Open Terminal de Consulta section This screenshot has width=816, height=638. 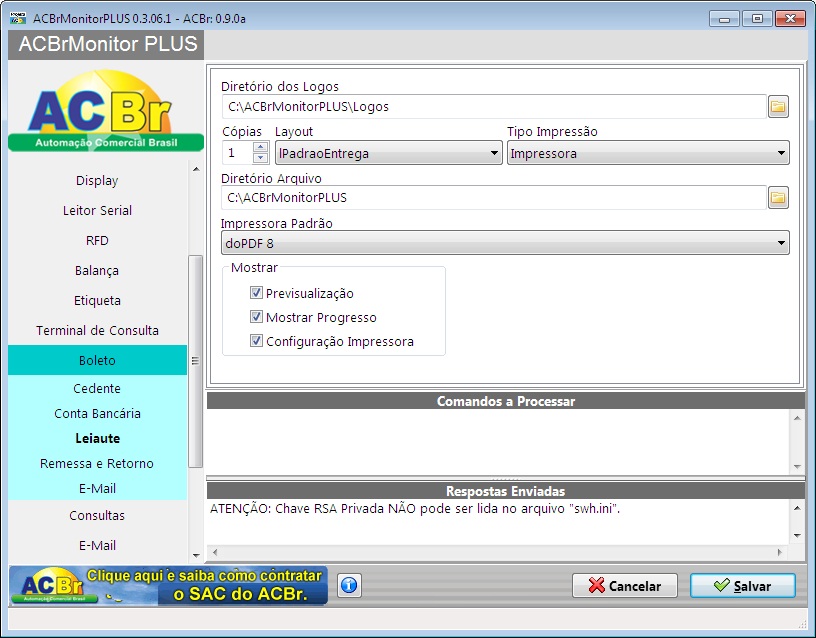(97, 330)
